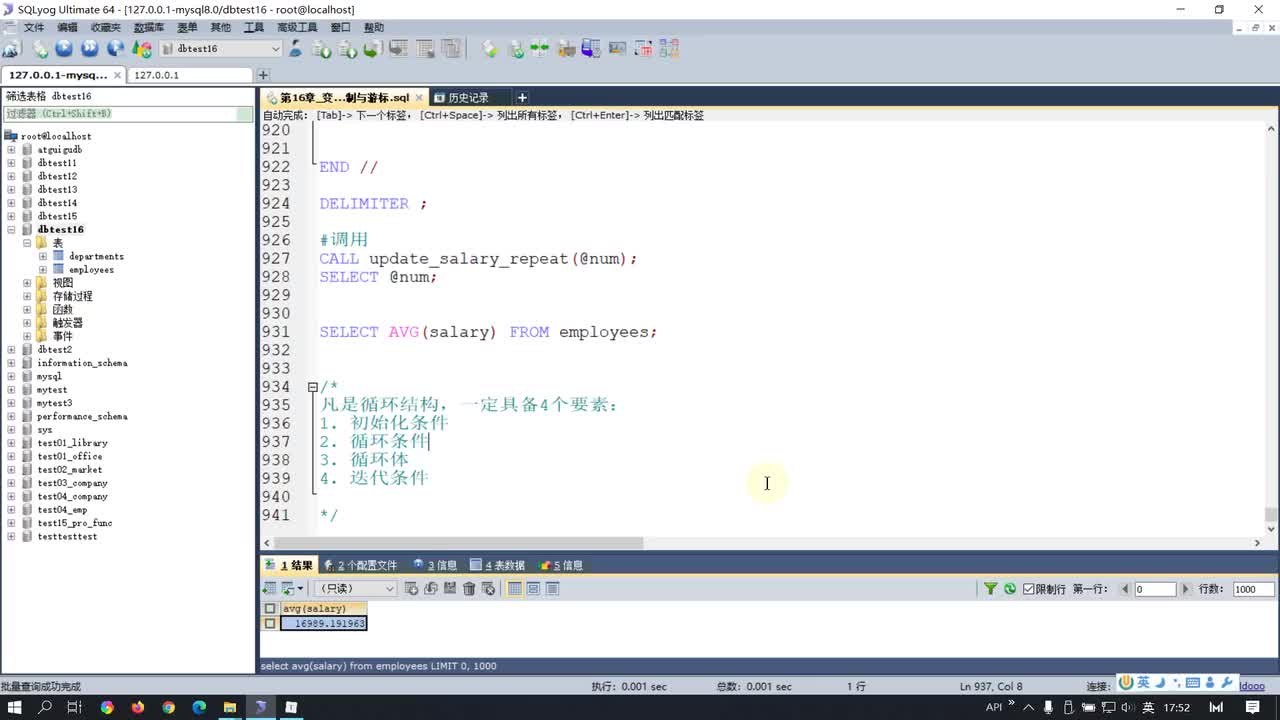Collapse the comment block at line 934
This screenshot has width=1280, height=720.
point(313,386)
